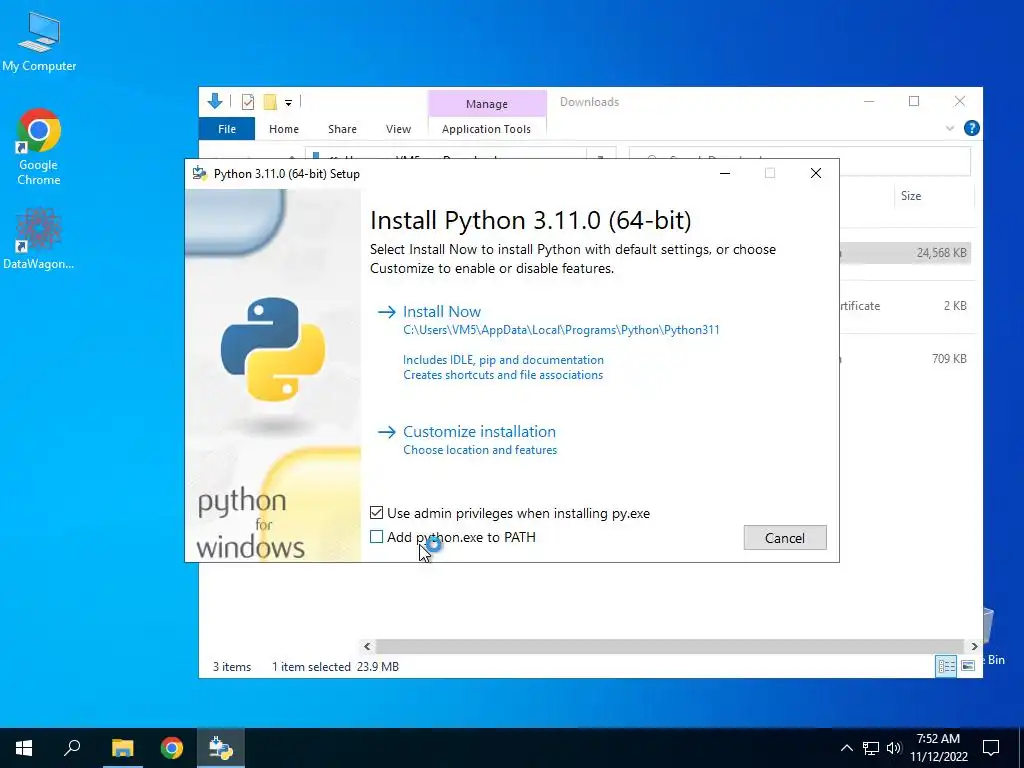Minimize the Python Setup dialog
The width and height of the screenshot is (1024, 768).
point(725,173)
